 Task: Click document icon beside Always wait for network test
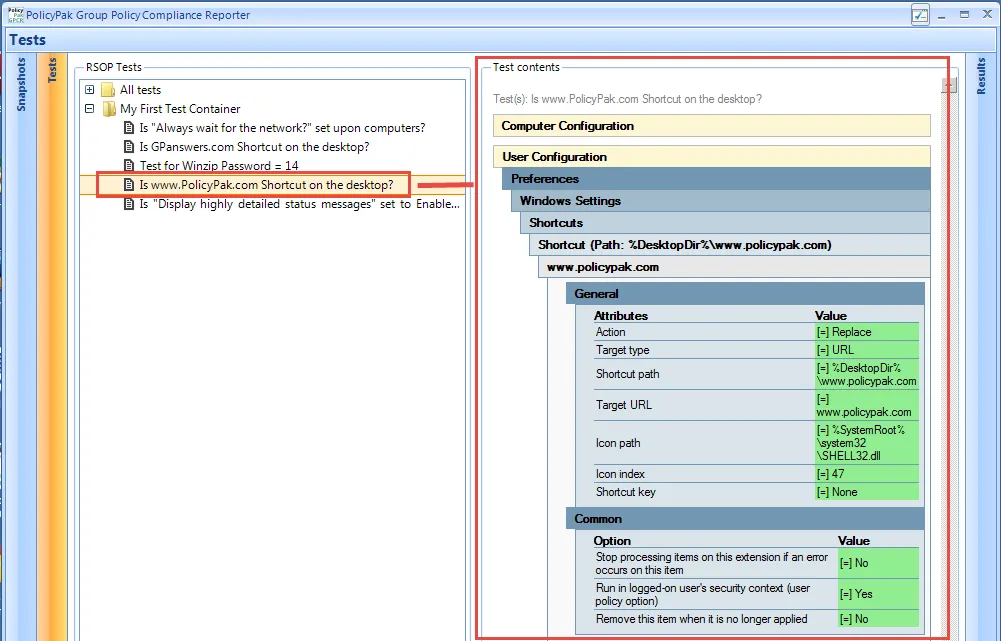click(x=129, y=128)
